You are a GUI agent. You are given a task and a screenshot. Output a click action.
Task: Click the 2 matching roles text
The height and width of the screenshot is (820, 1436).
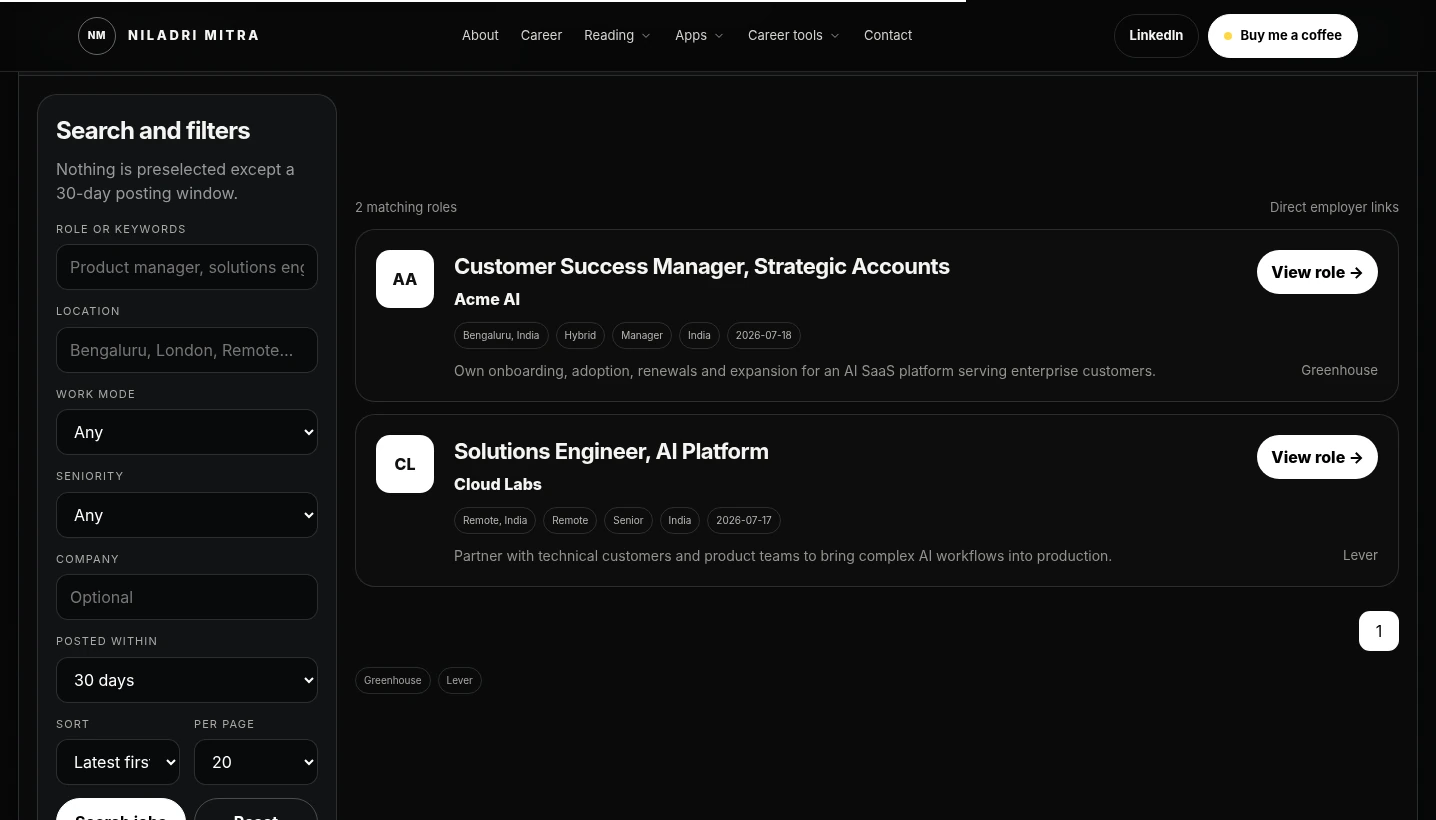click(x=406, y=207)
